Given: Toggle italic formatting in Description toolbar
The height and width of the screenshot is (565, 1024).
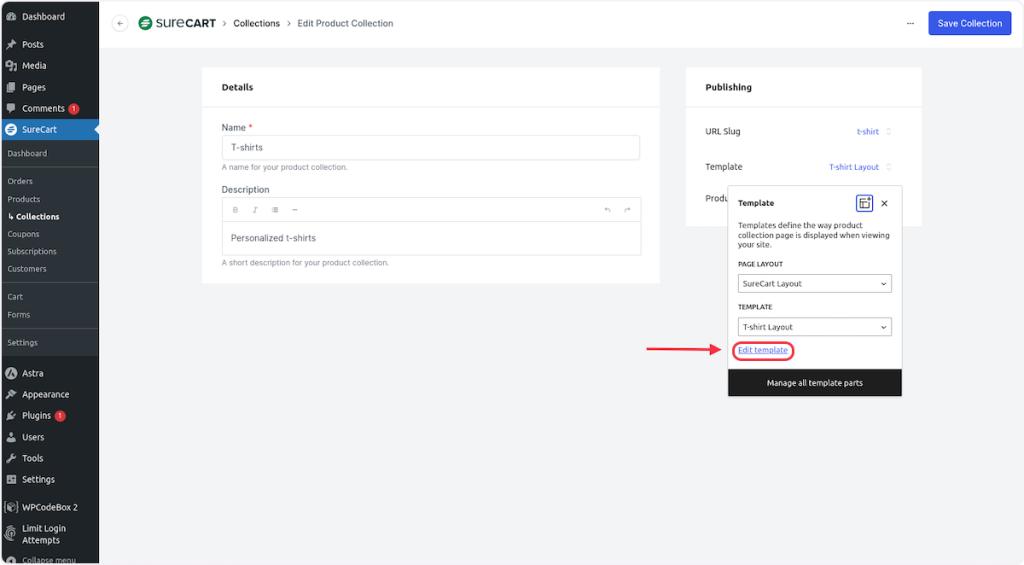Looking at the screenshot, I should pyautogui.click(x=255, y=210).
